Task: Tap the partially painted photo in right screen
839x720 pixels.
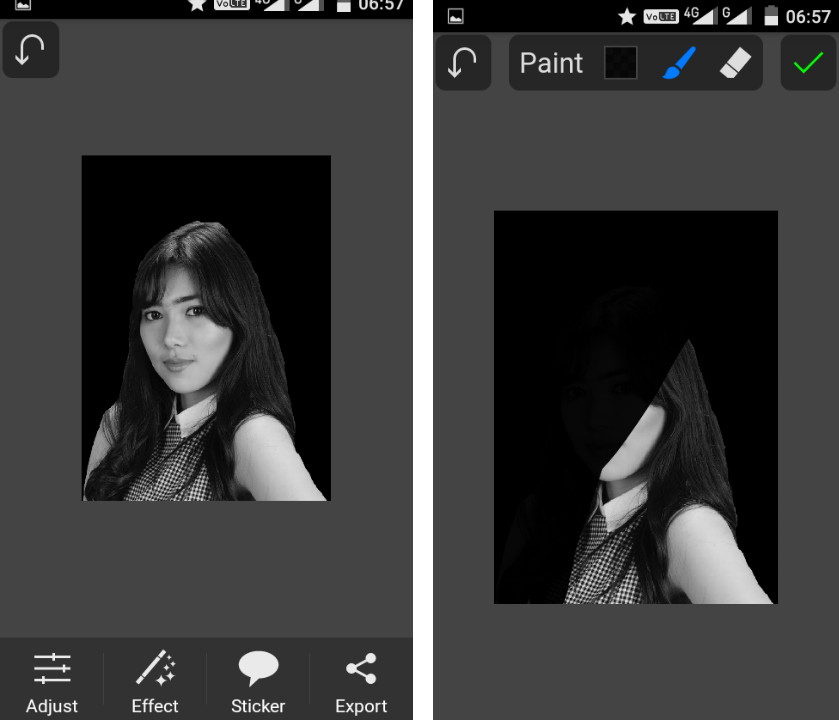Action: 636,407
